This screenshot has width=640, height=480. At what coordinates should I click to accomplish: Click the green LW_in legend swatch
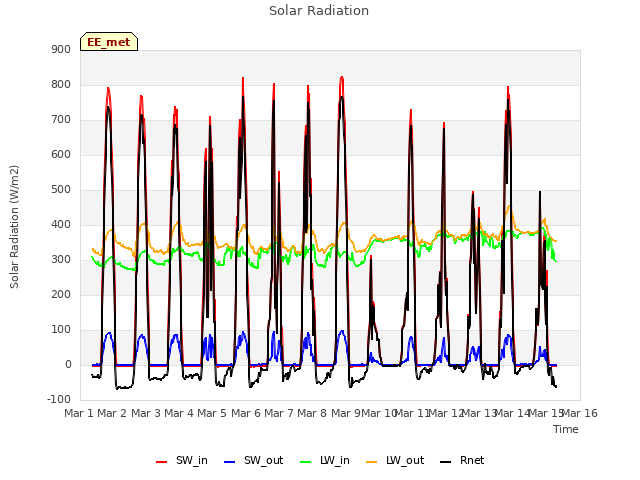306,462
